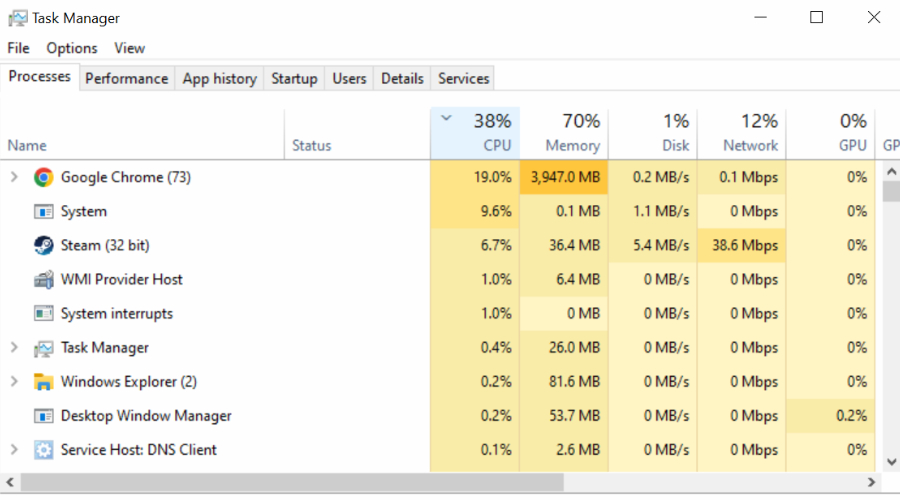Click the Task Manager title bar icon
The image size is (900, 500).
pyautogui.click(x=17, y=18)
